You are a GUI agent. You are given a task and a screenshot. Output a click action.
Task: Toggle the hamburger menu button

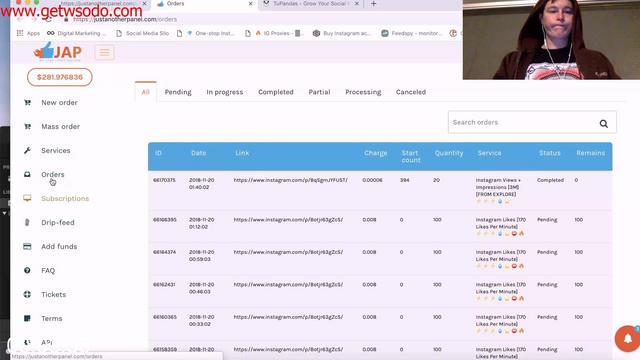pyautogui.click(x=104, y=53)
